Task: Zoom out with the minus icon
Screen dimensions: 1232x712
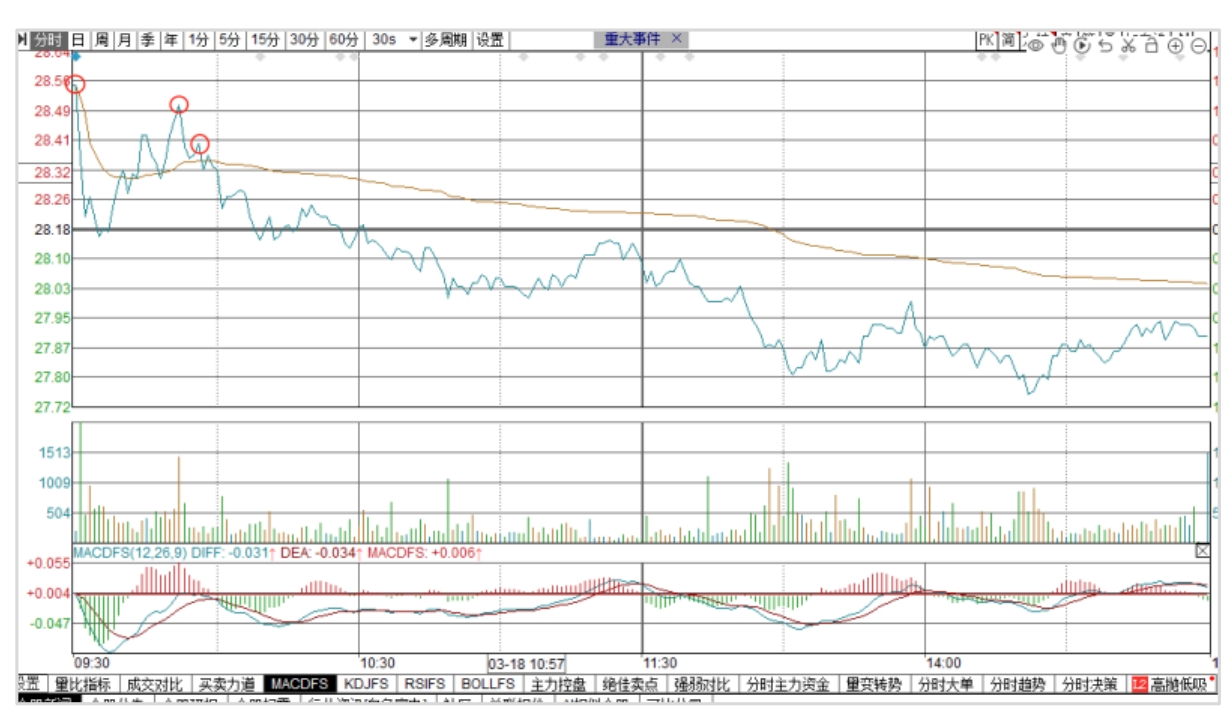Action: click(x=1198, y=46)
